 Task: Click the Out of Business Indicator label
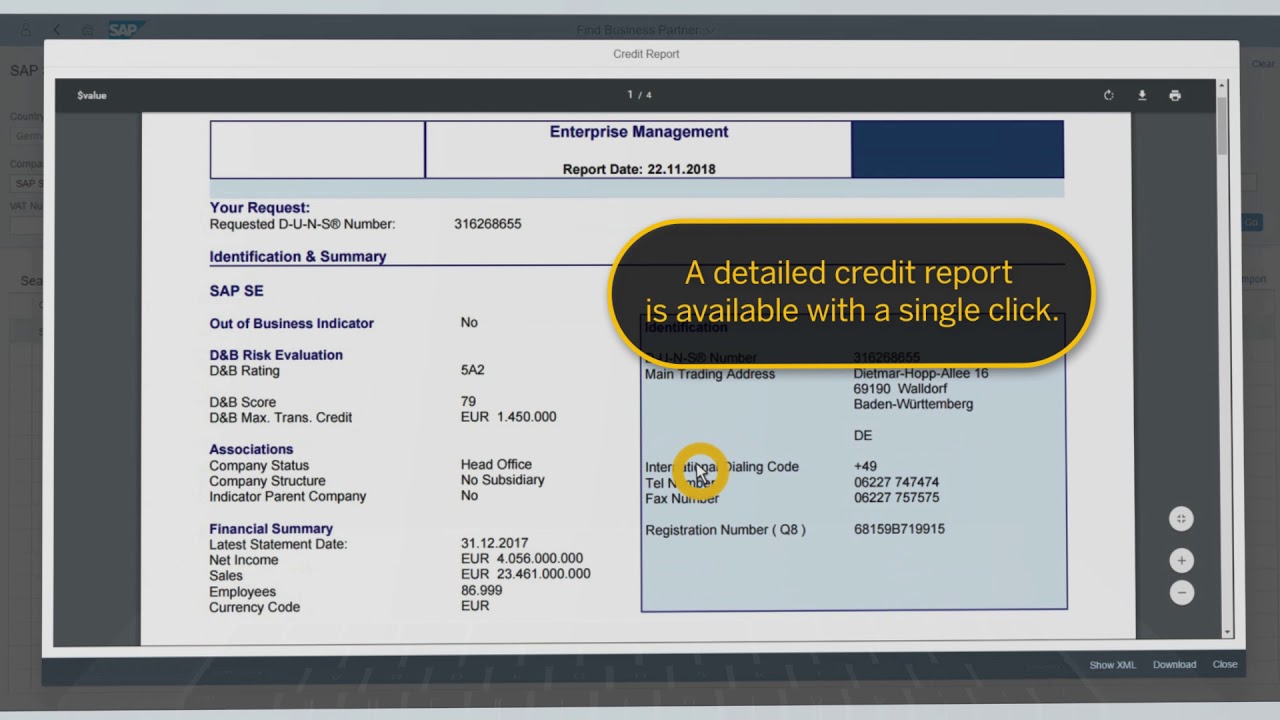coord(291,324)
